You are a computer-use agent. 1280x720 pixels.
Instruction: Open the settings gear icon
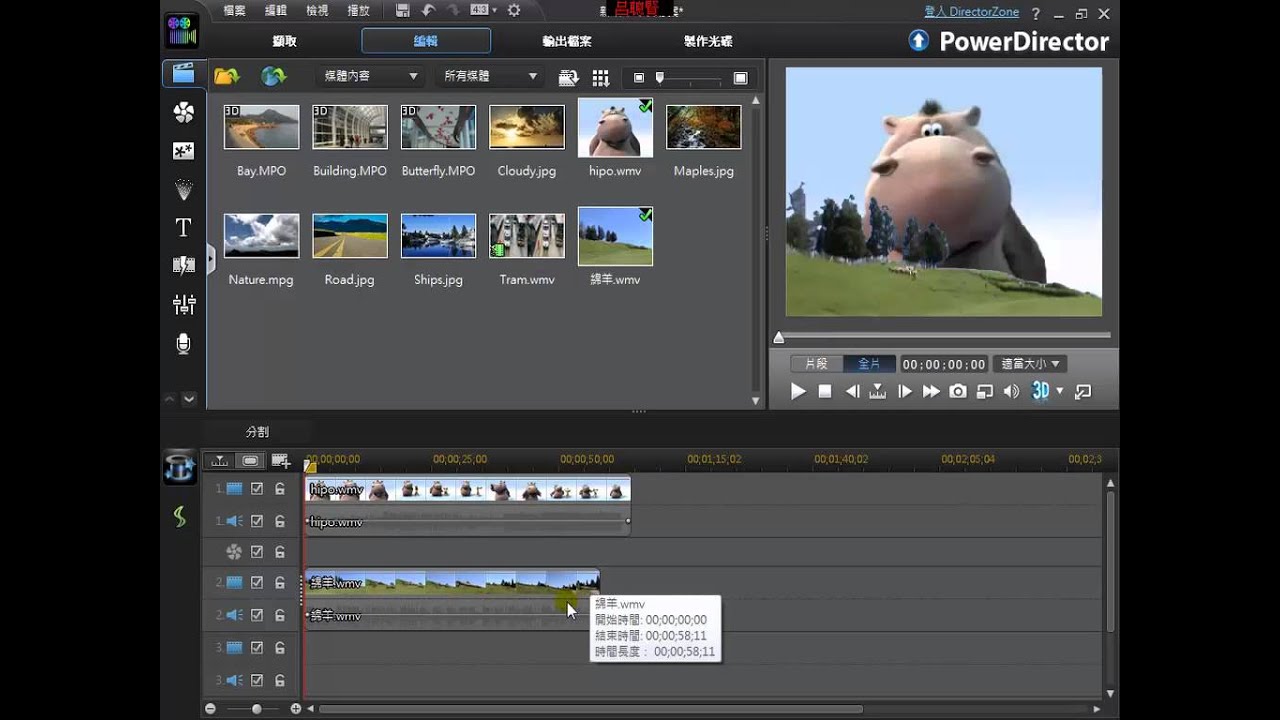click(514, 11)
